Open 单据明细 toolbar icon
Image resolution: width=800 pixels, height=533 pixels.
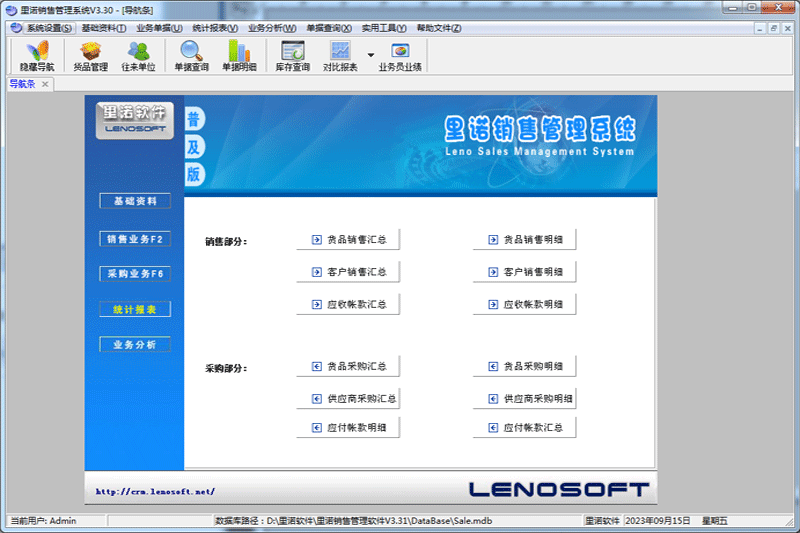click(239, 56)
